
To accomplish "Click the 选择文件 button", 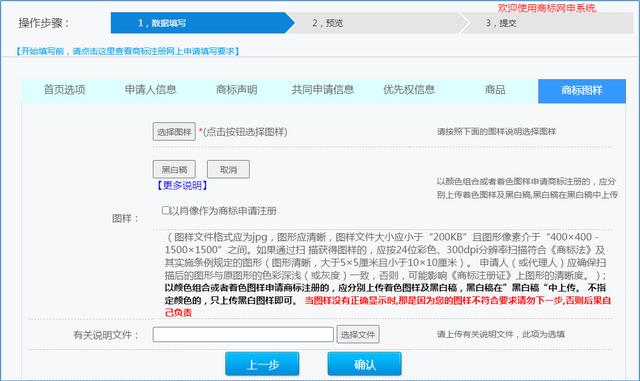I will point(358,334).
